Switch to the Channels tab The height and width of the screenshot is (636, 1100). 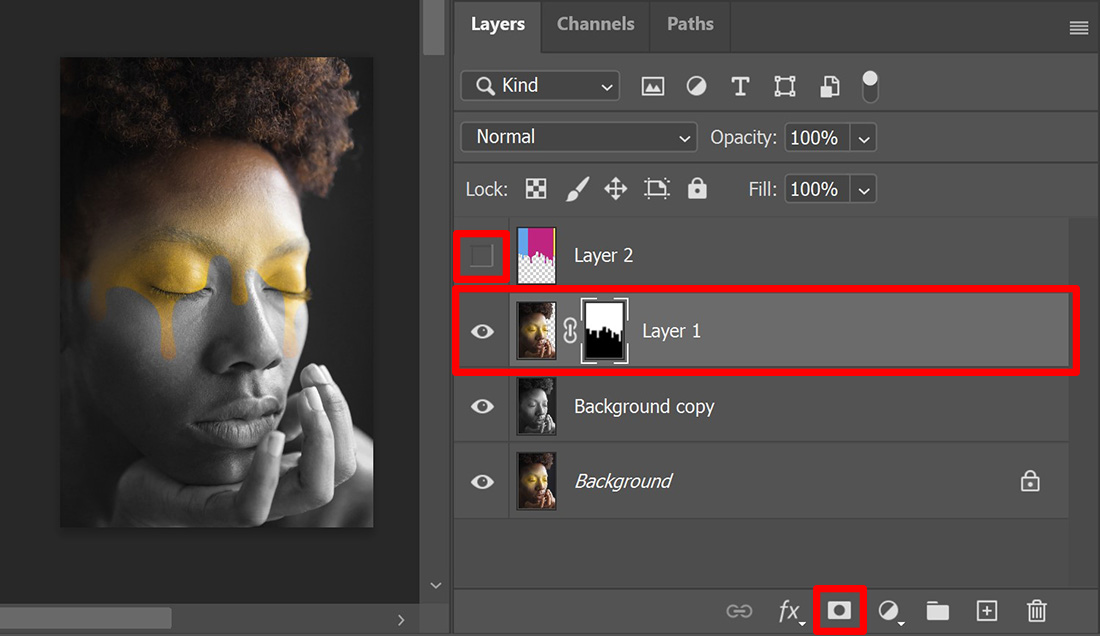tap(595, 24)
